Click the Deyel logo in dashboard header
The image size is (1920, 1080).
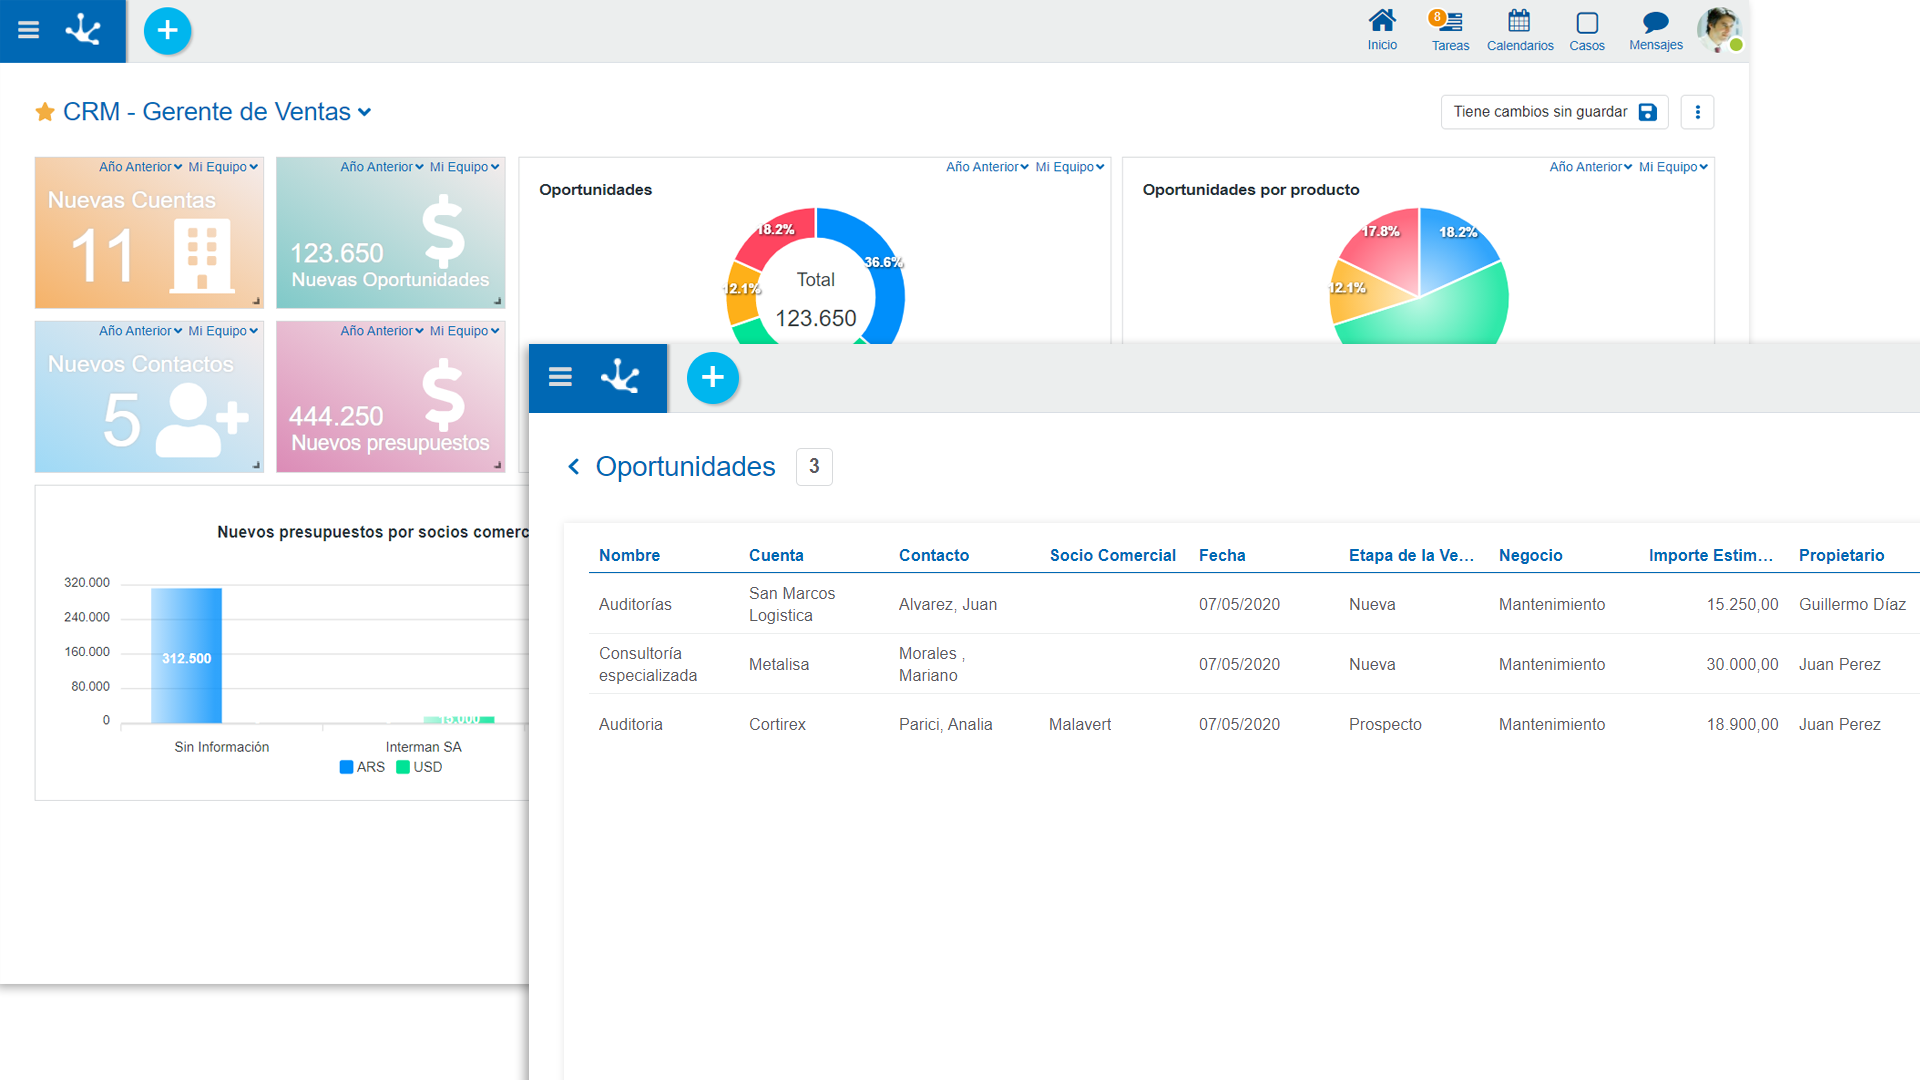tap(84, 30)
